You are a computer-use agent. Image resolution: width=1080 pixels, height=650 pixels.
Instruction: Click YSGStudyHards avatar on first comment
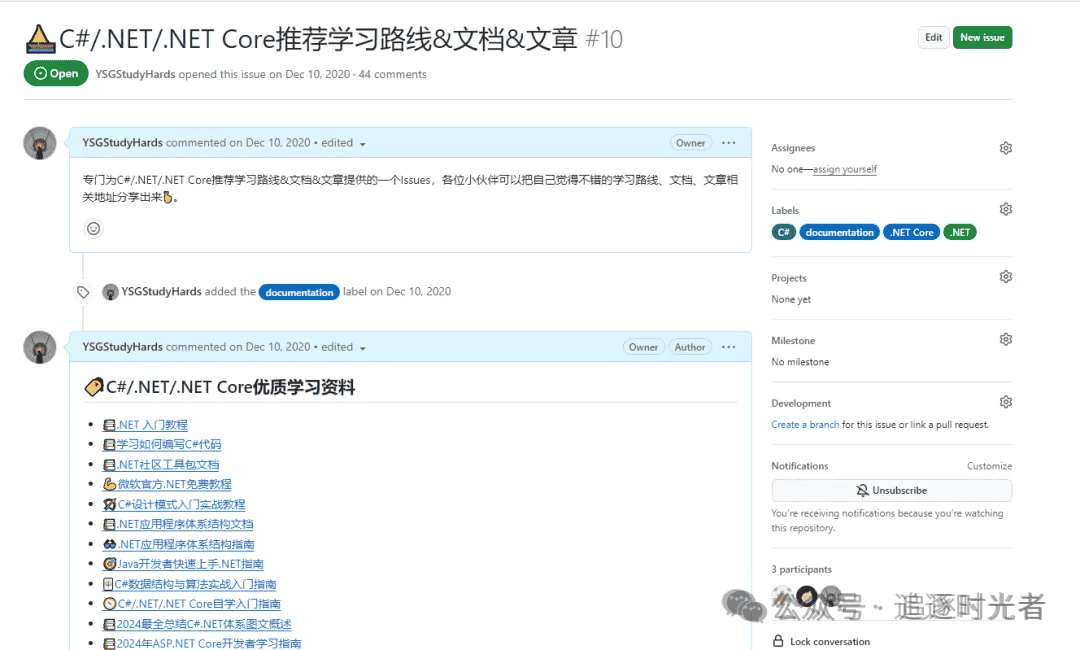point(39,143)
